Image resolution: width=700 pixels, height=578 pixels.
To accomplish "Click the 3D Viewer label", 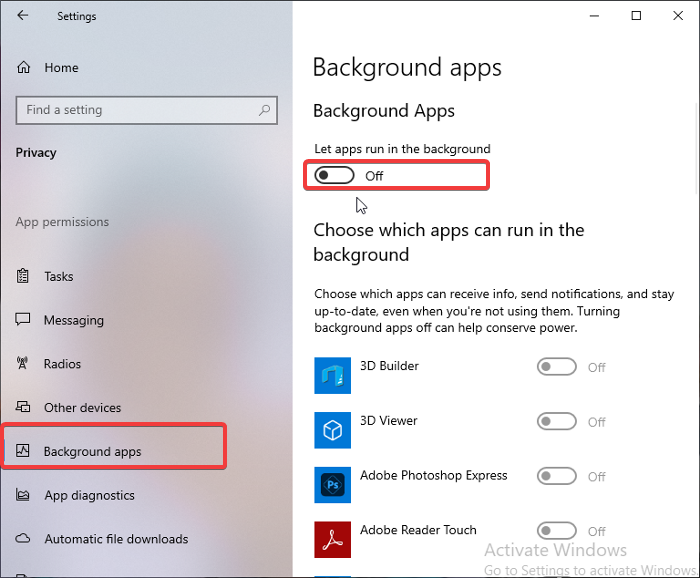I will pos(389,421).
